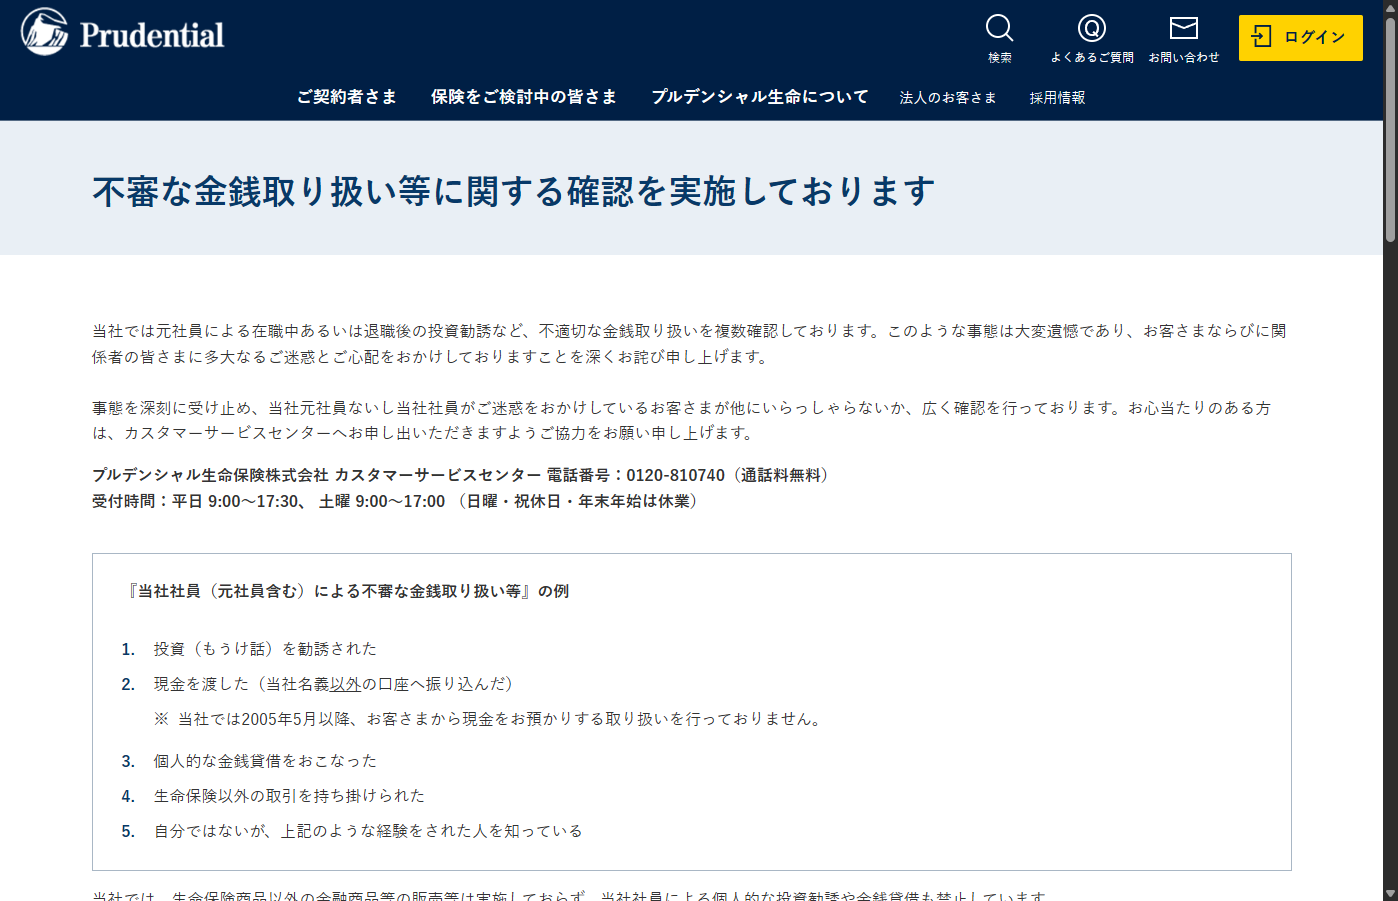Screen dimensions: 1398x901
Task: Click the magnifying glass above 検索 label
Action: pos(998,28)
